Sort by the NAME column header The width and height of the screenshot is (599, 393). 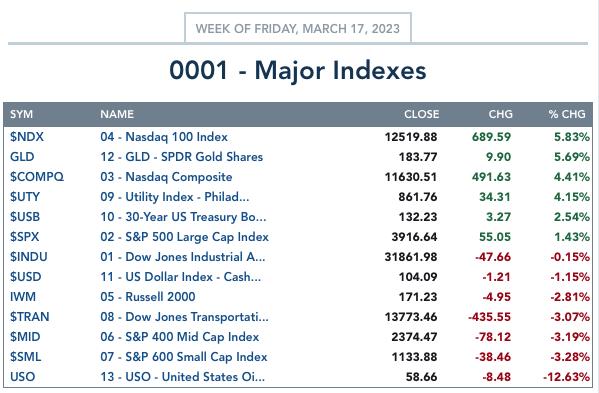pyautogui.click(x=117, y=114)
